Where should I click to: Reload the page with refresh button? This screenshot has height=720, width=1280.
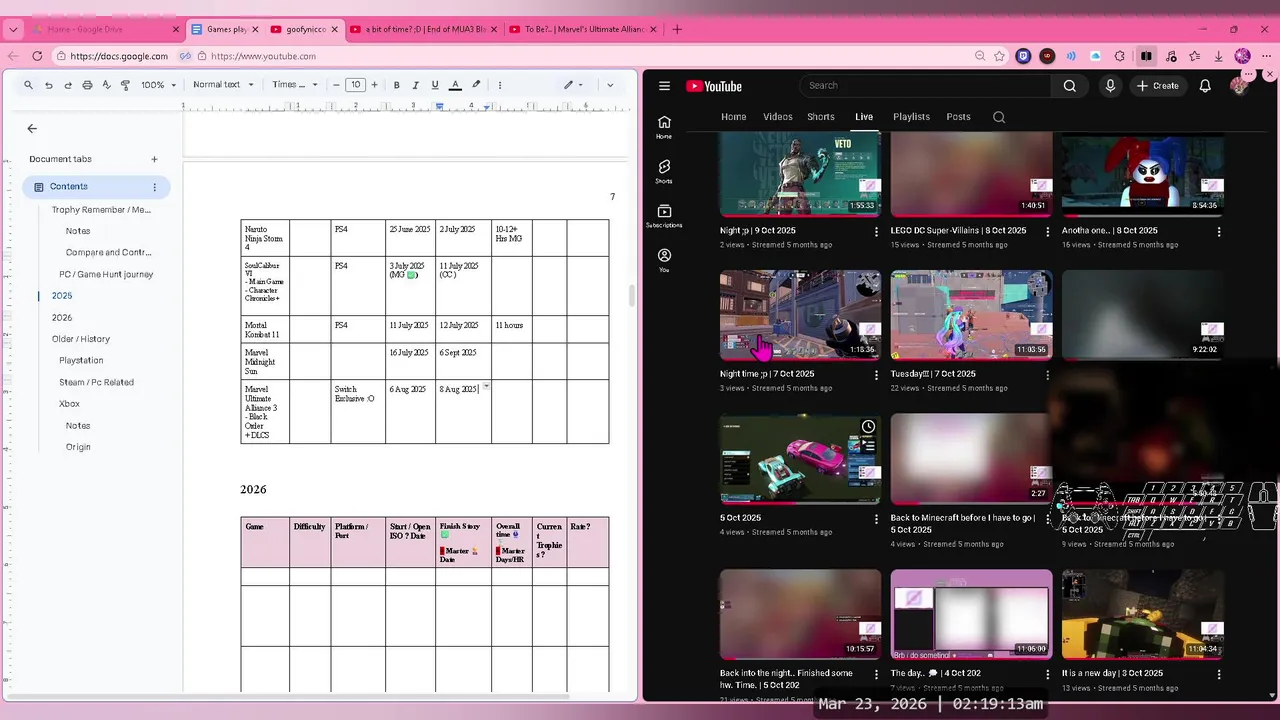click(37, 56)
